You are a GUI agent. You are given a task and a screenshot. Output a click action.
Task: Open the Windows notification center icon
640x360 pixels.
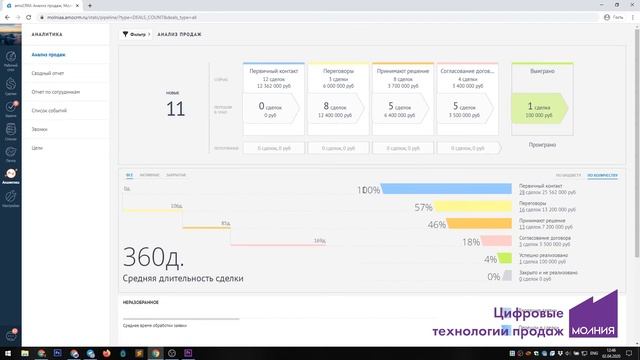[629, 353]
